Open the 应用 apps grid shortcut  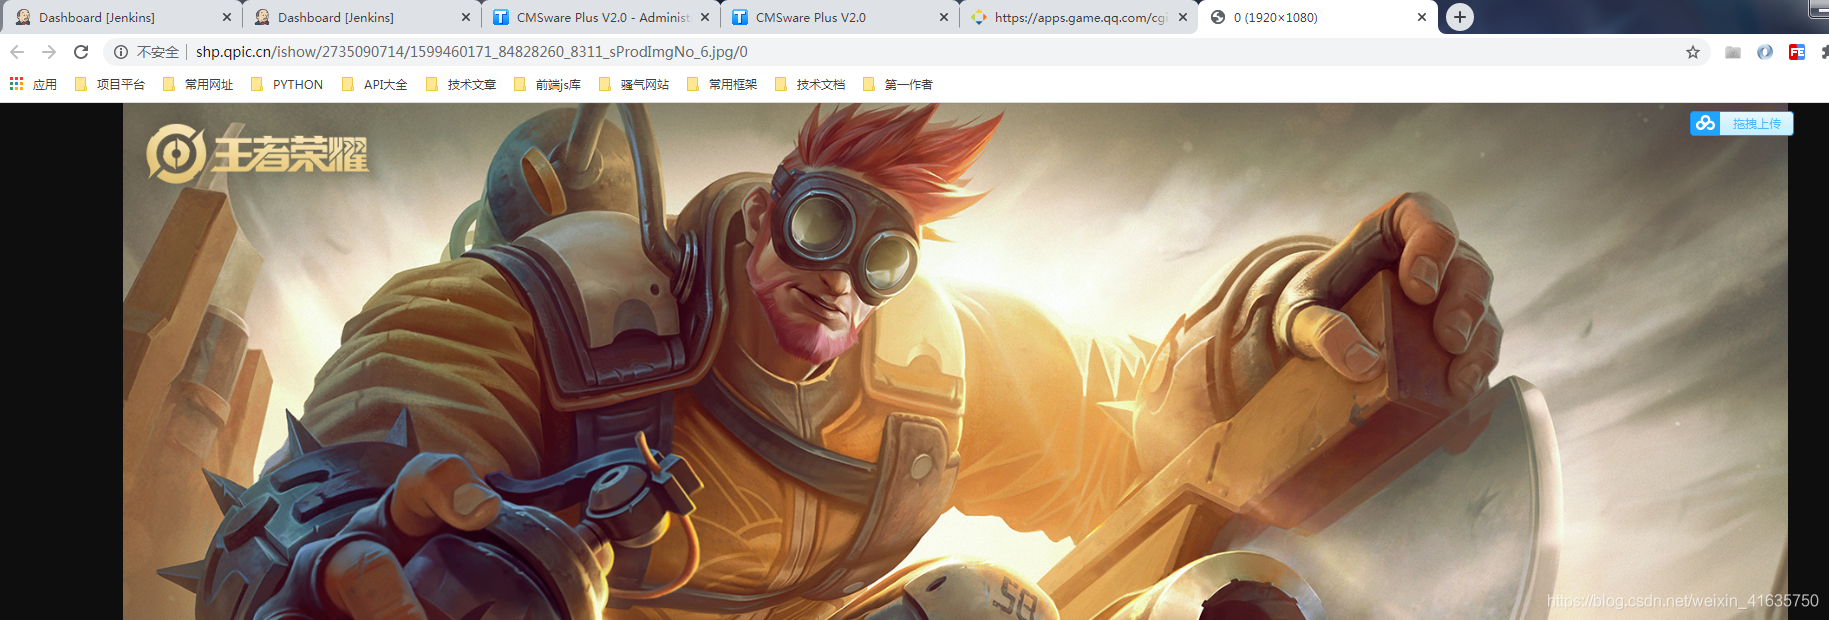[x=33, y=85]
